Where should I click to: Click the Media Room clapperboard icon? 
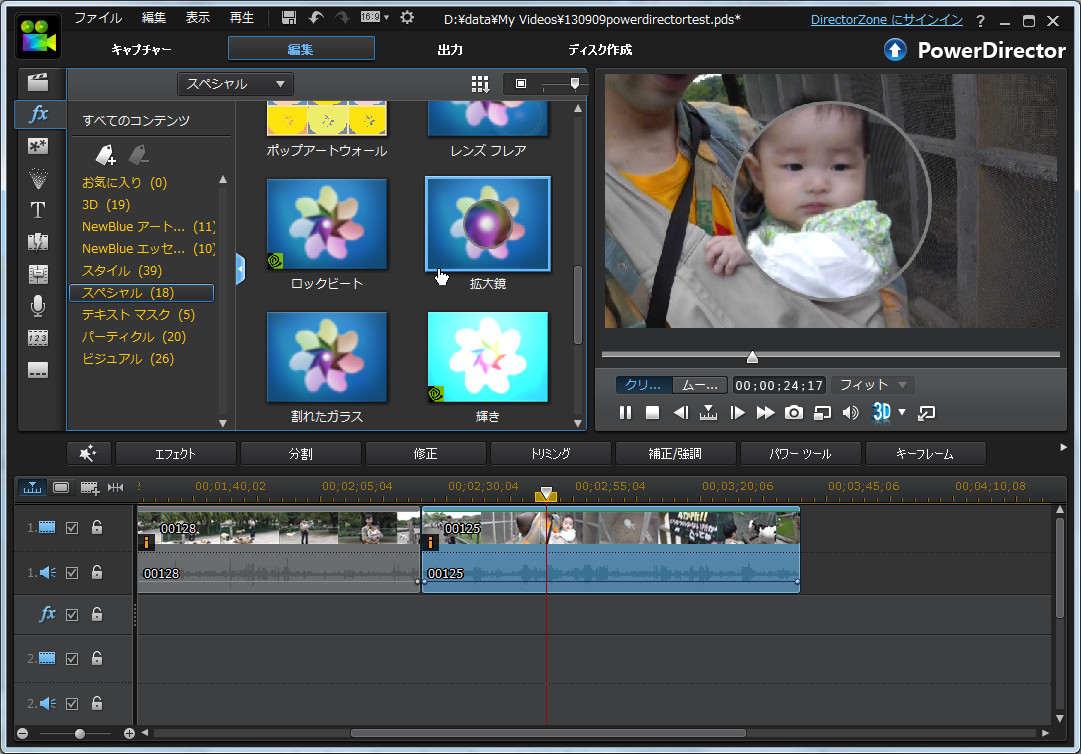tap(38, 83)
